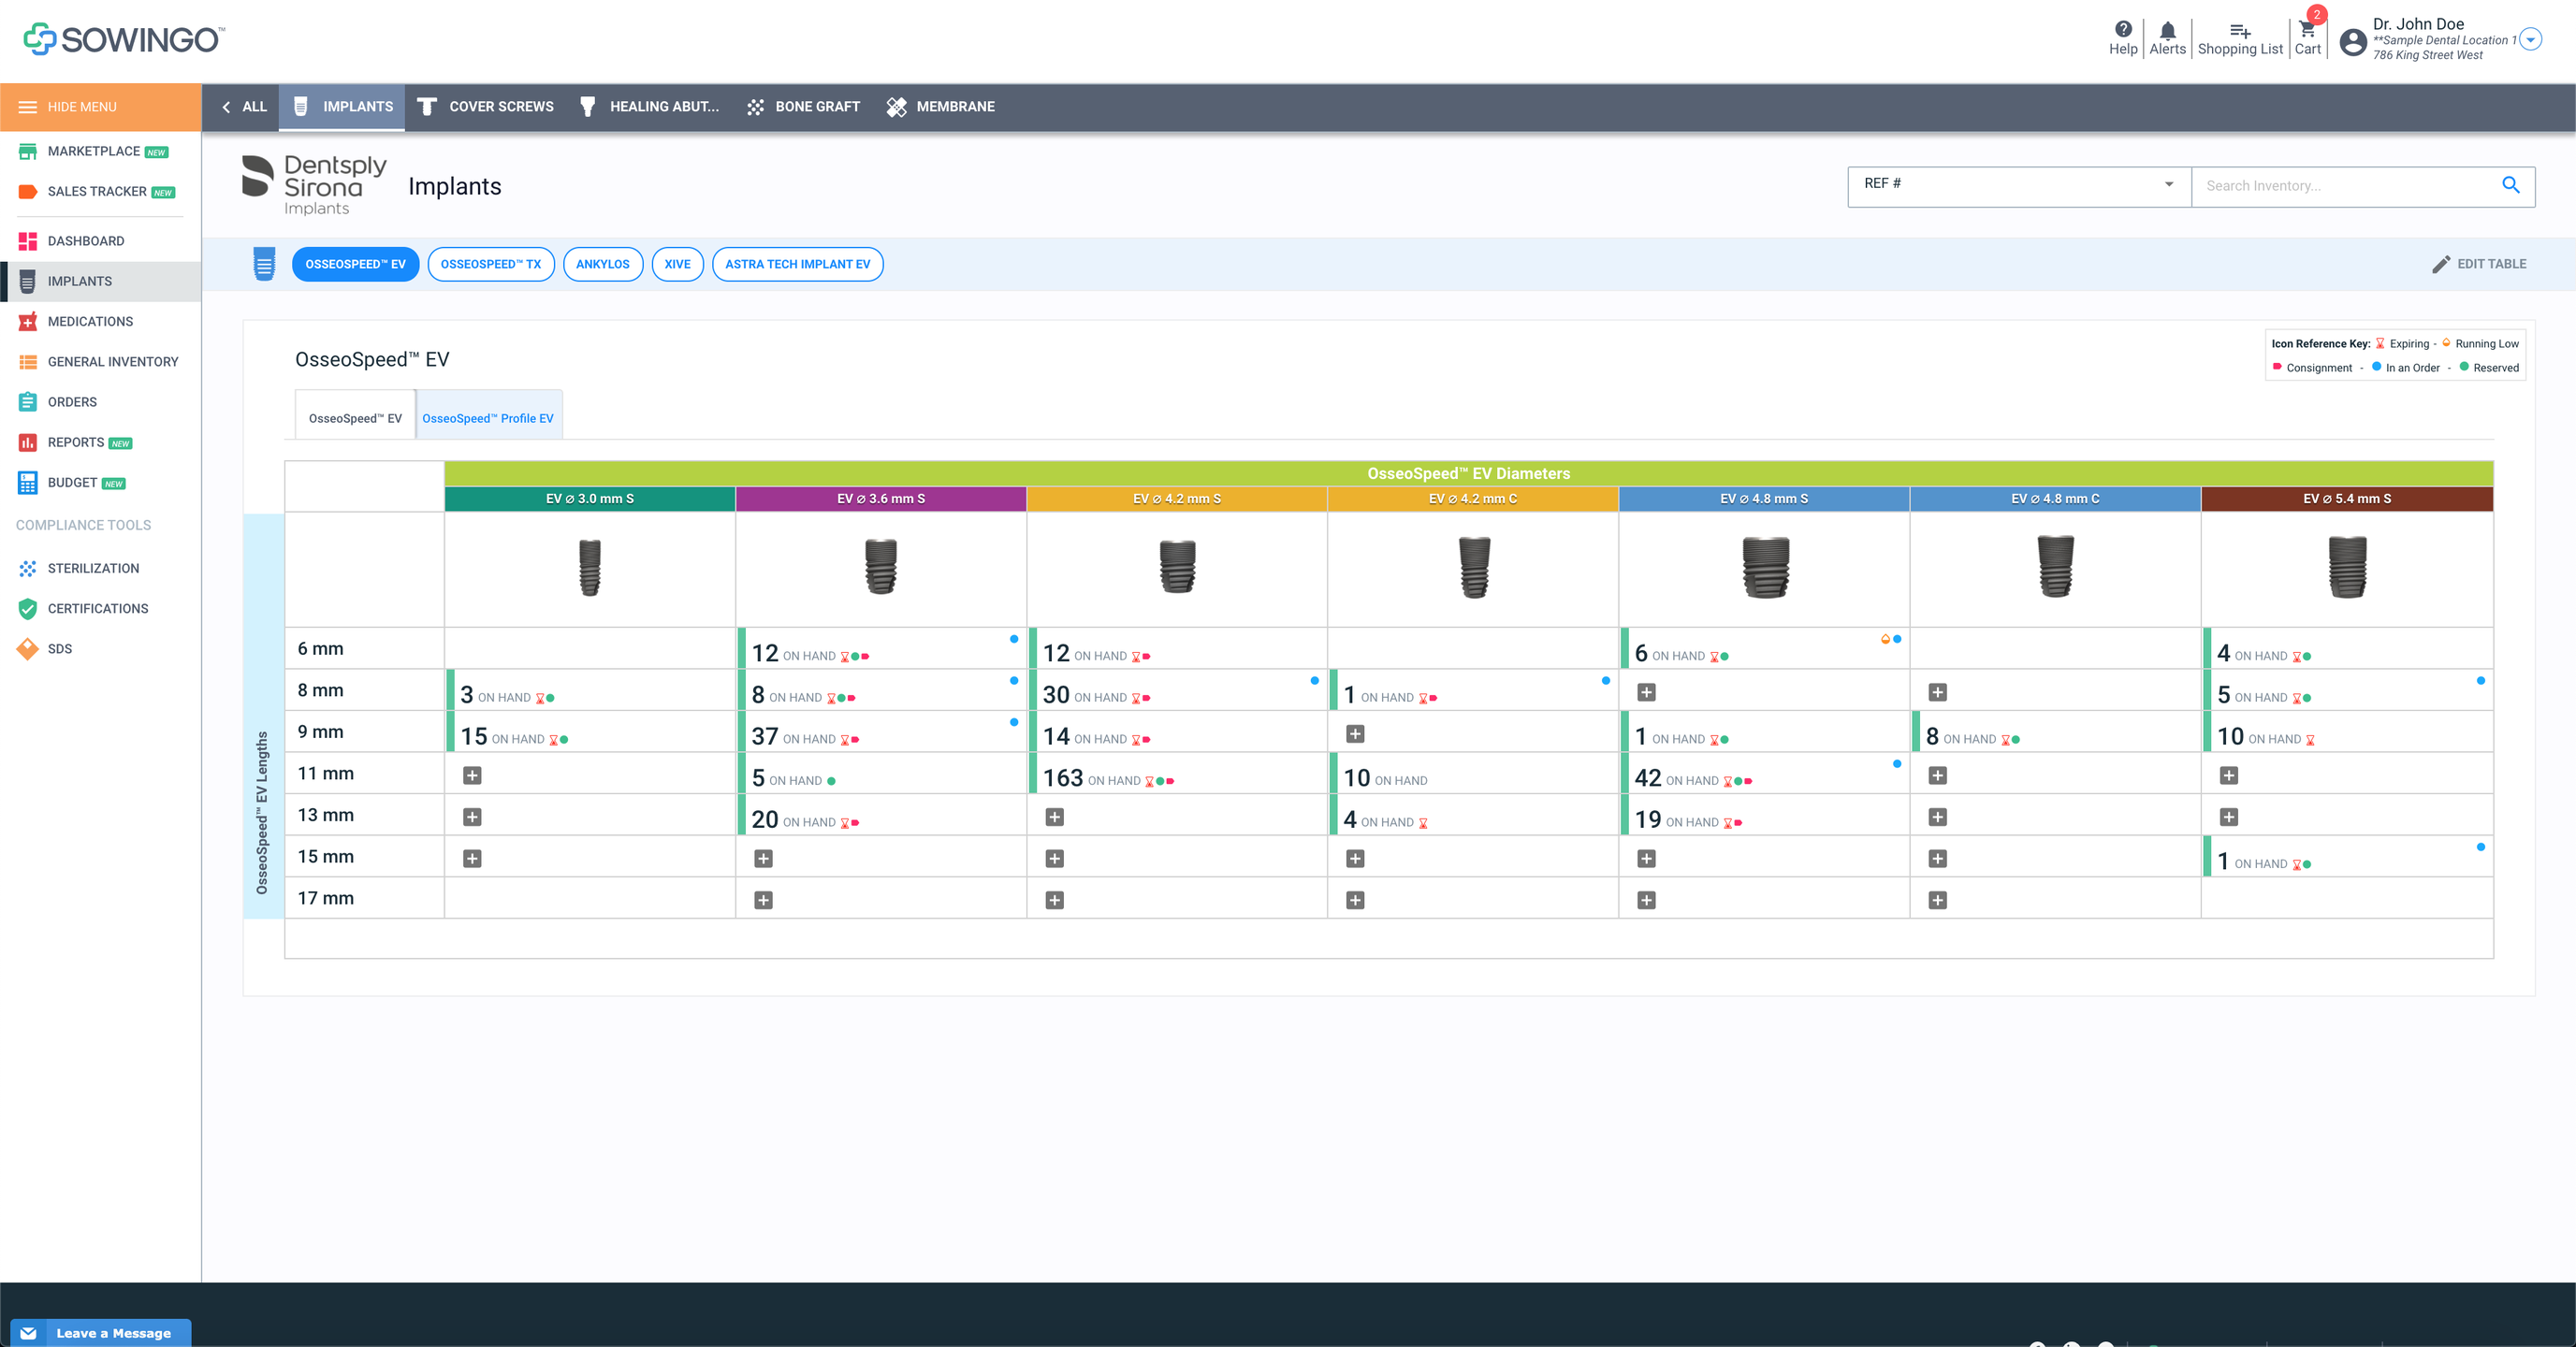Open General Inventory section
2576x1347 pixels.
click(100, 361)
